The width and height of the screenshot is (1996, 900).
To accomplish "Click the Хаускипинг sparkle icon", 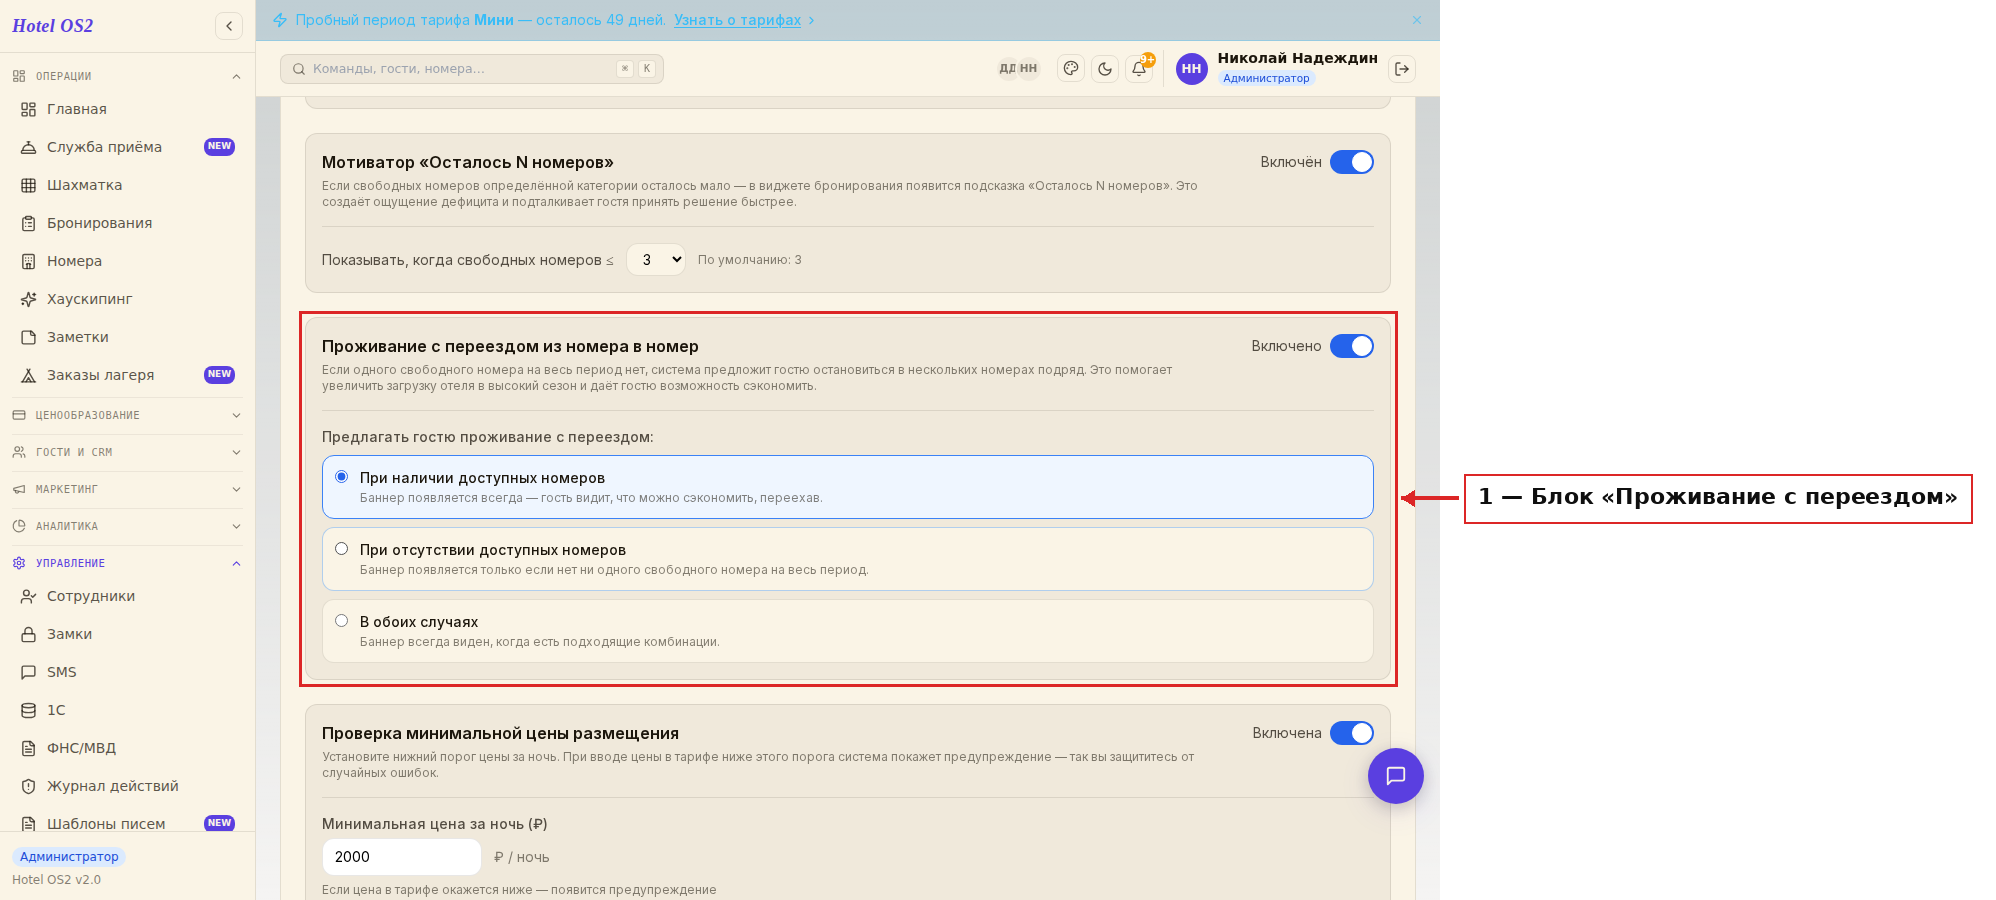I will click(x=28, y=299).
